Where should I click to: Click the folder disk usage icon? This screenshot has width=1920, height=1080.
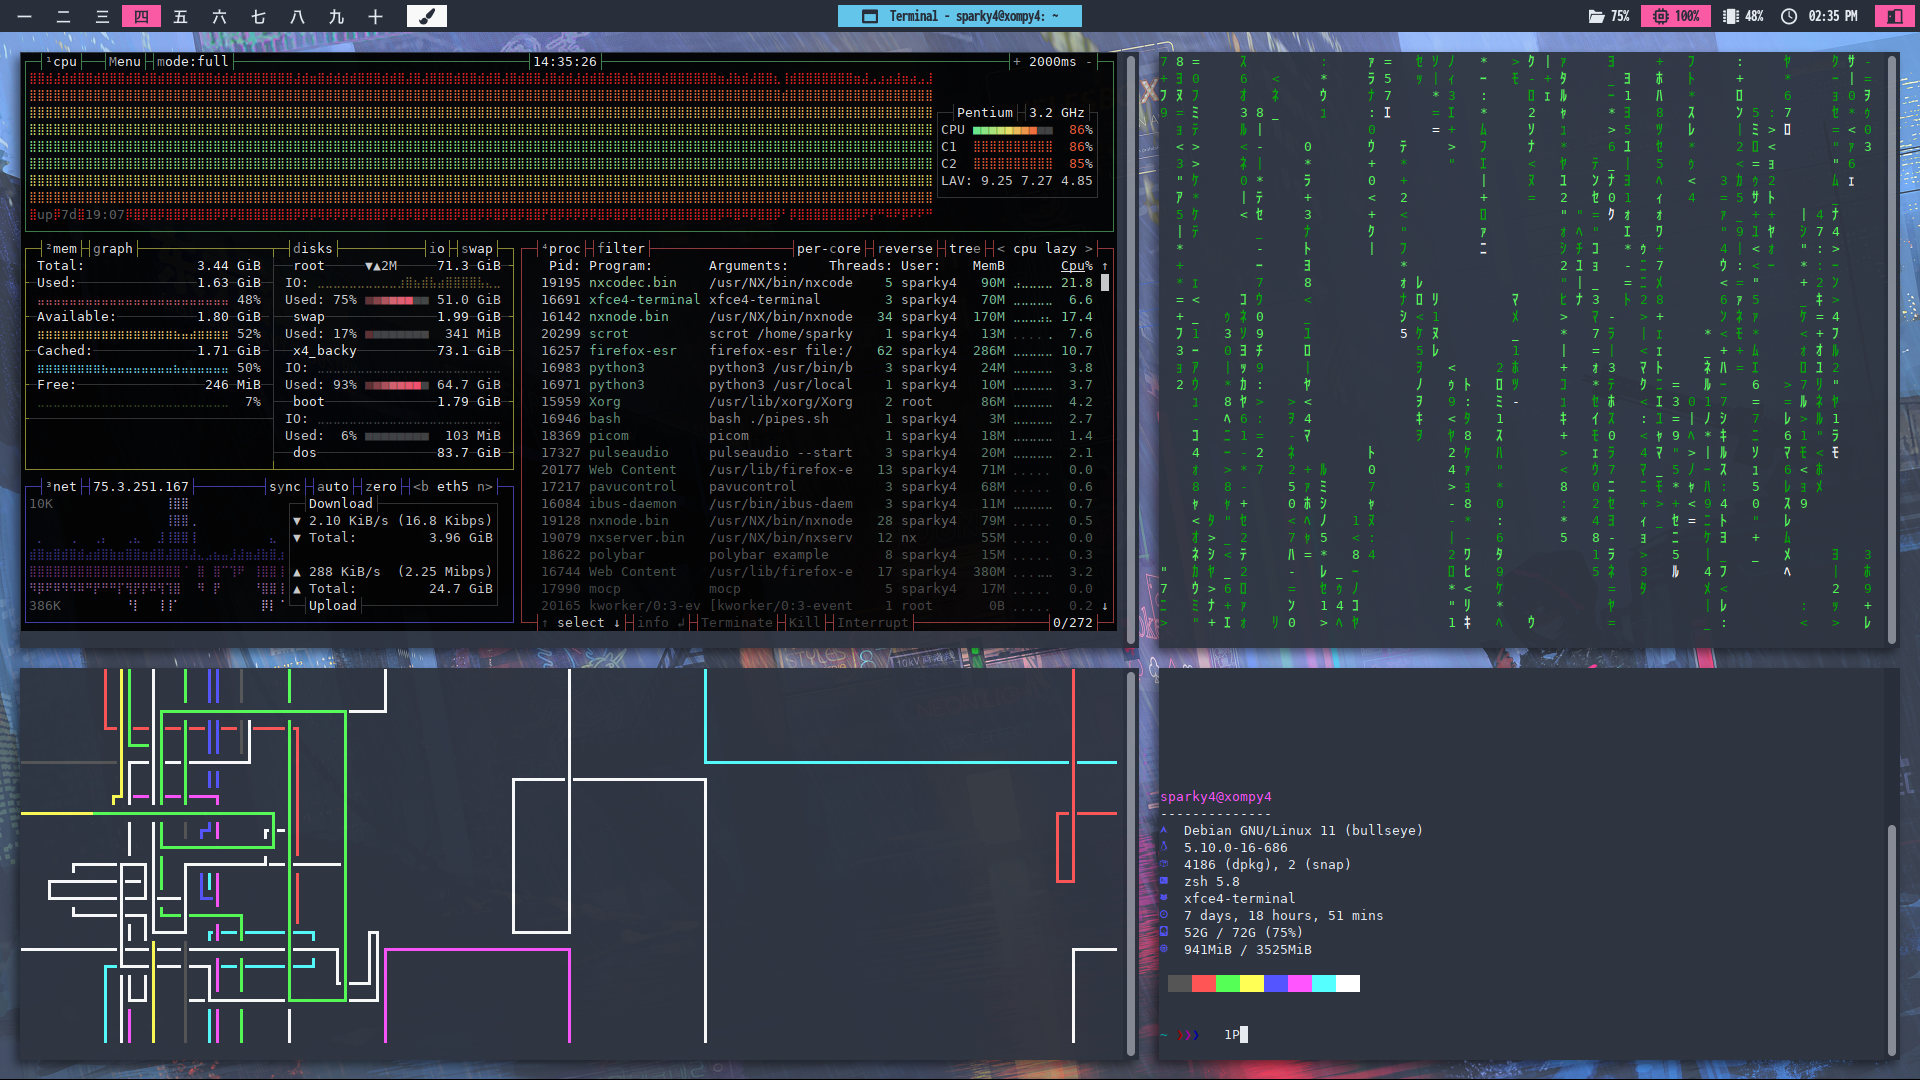click(x=1596, y=16)
